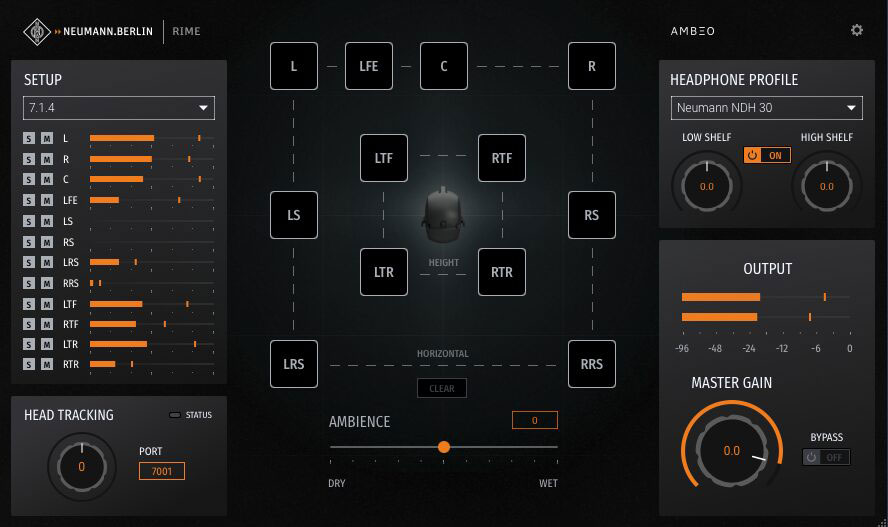888x527 pixels.
Task: Select the LFE speaker box
Action: coord(369,66)
